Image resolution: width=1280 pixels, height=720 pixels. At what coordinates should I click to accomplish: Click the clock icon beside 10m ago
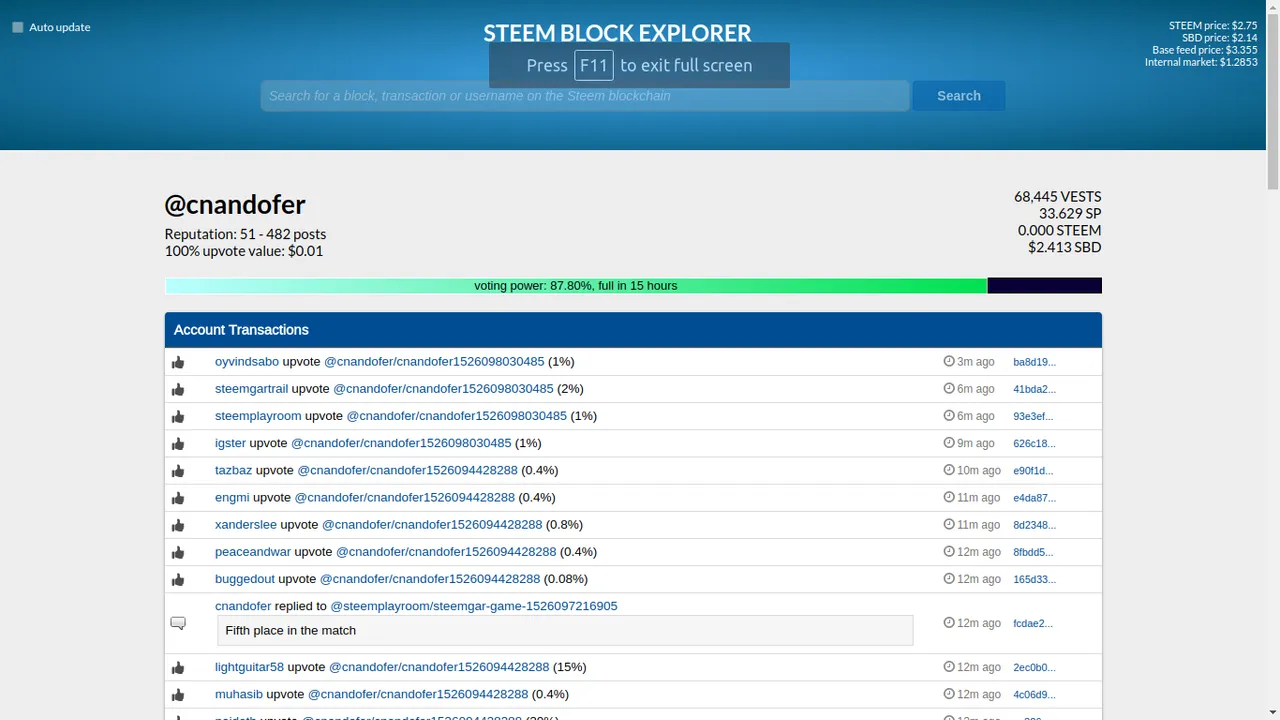point(949,469)
